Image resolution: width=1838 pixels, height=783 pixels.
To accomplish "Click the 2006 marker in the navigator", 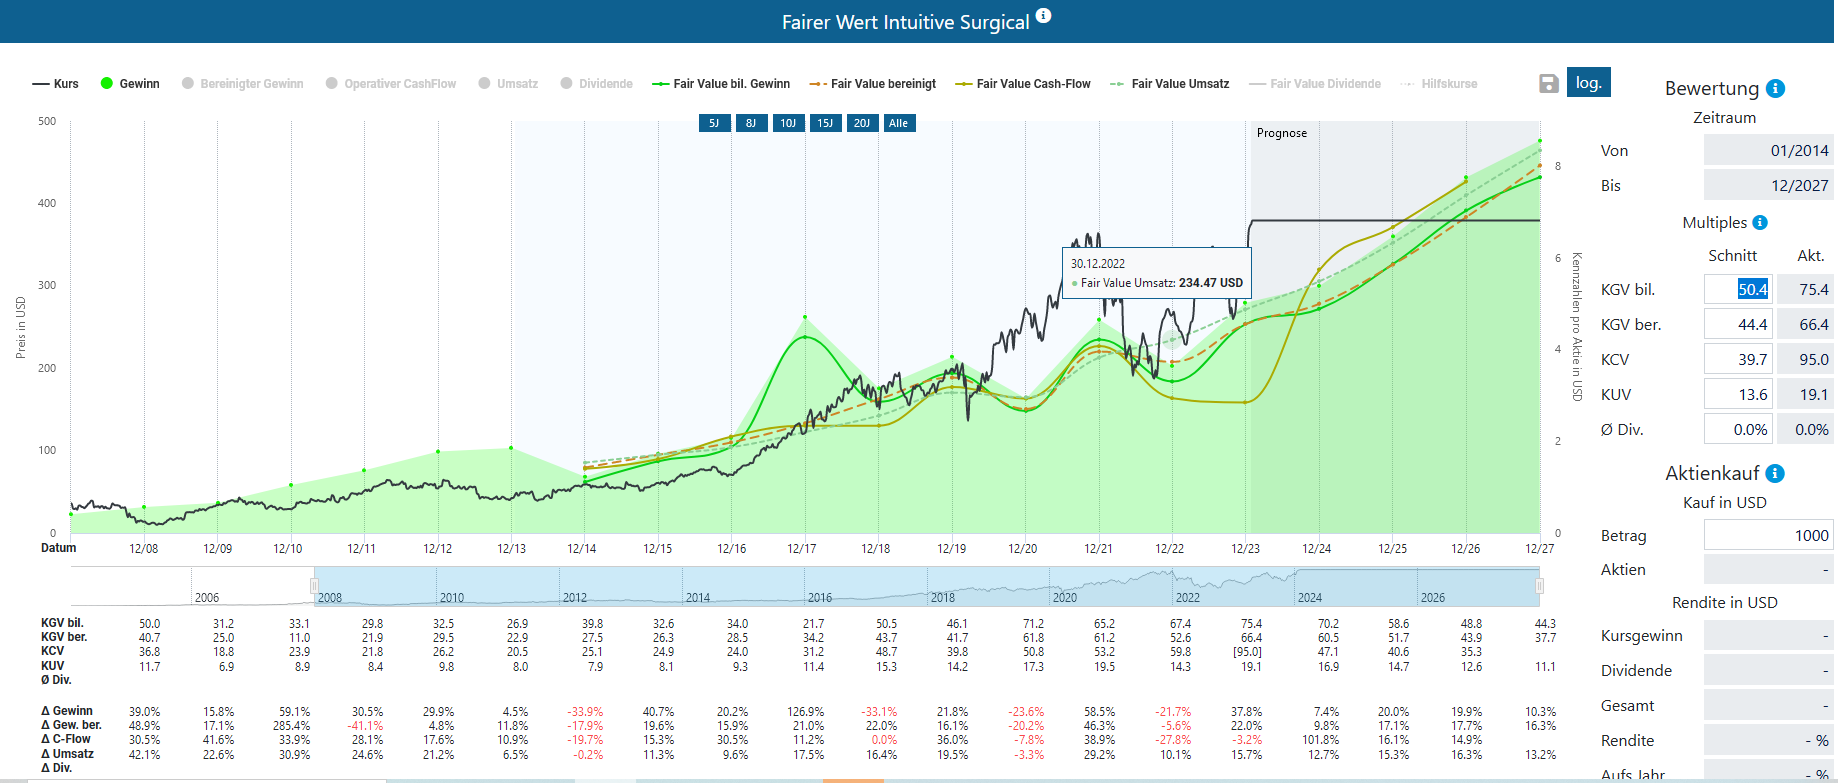I will click(207, 598).
